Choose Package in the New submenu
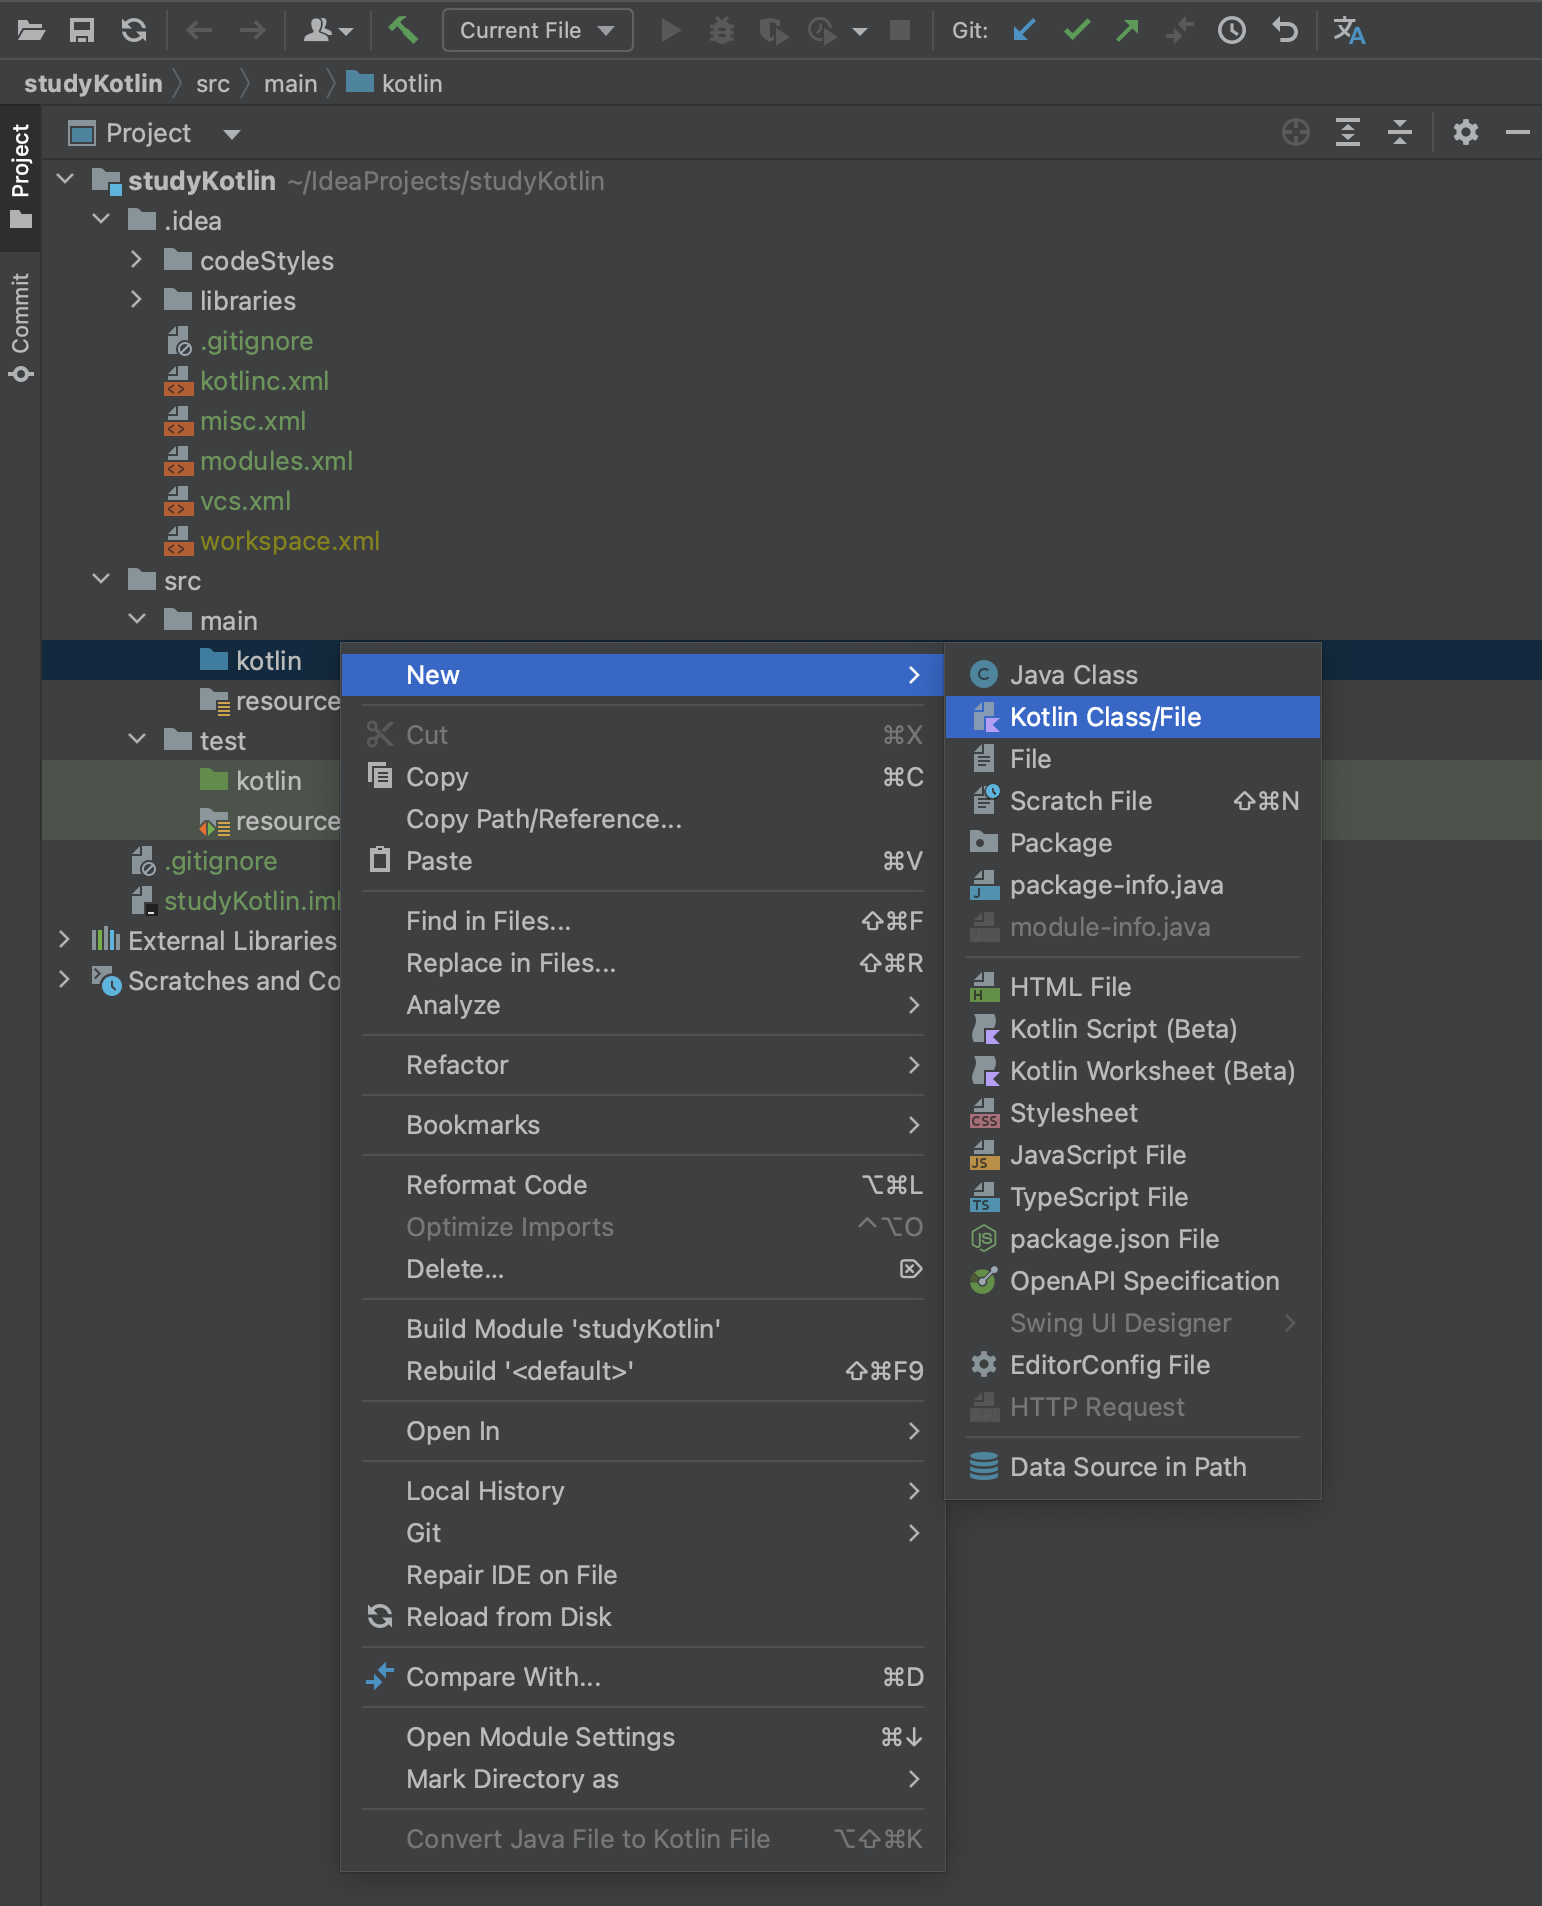The image size is (1542, 1906). tap(1132, 843)
